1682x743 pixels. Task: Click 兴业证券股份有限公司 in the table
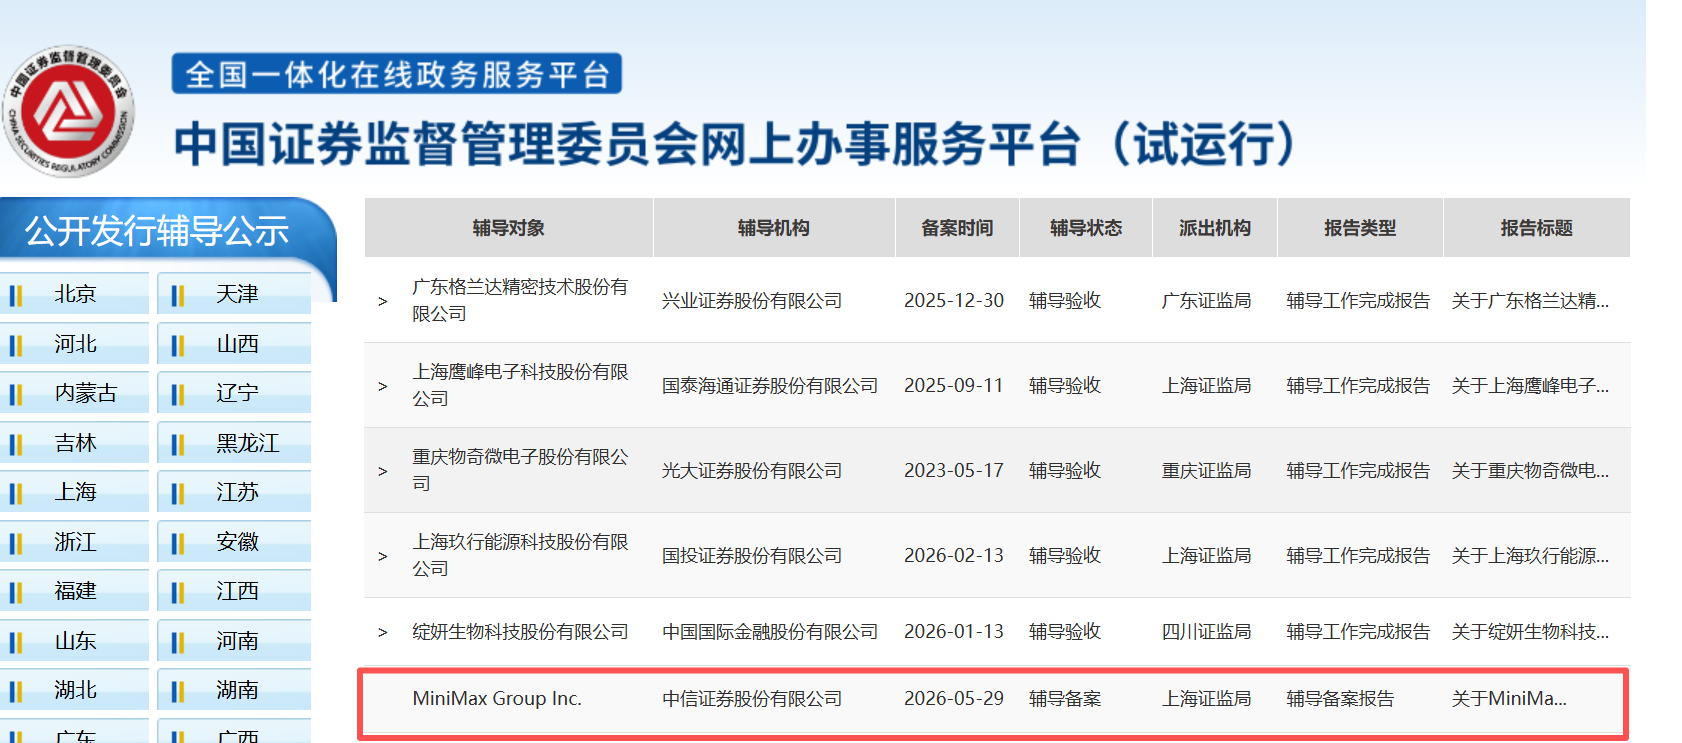pyautogui.click(x=752, y=301)
